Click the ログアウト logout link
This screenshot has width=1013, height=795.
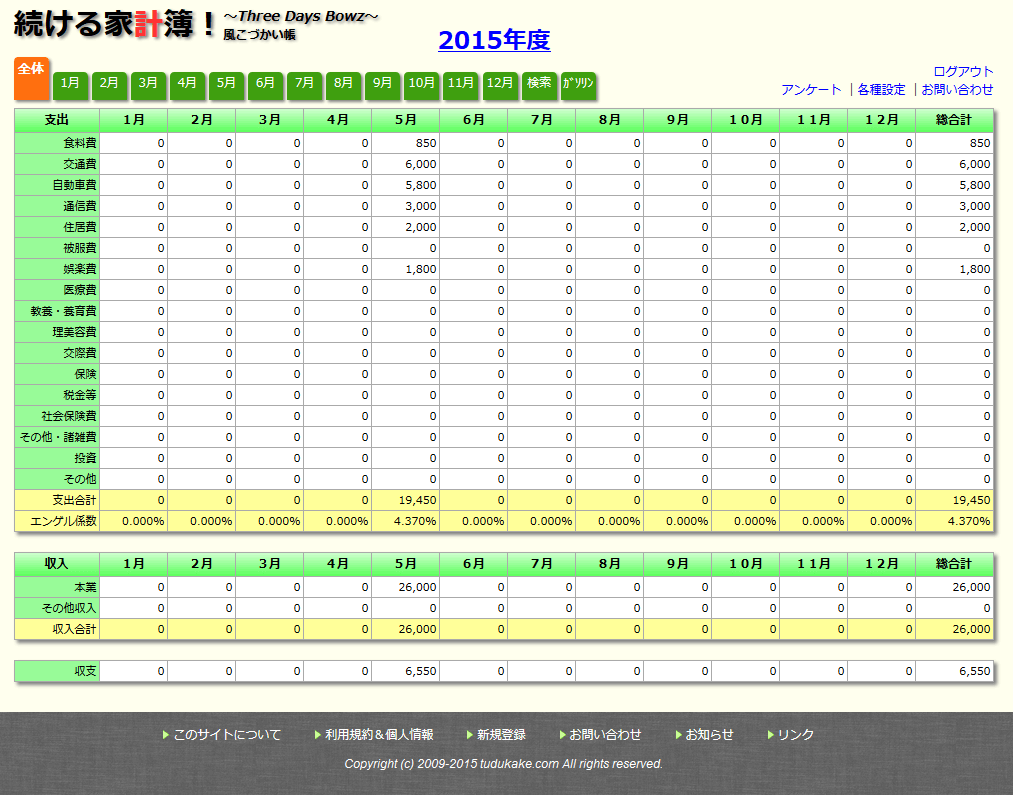click(x=963, y=71)
